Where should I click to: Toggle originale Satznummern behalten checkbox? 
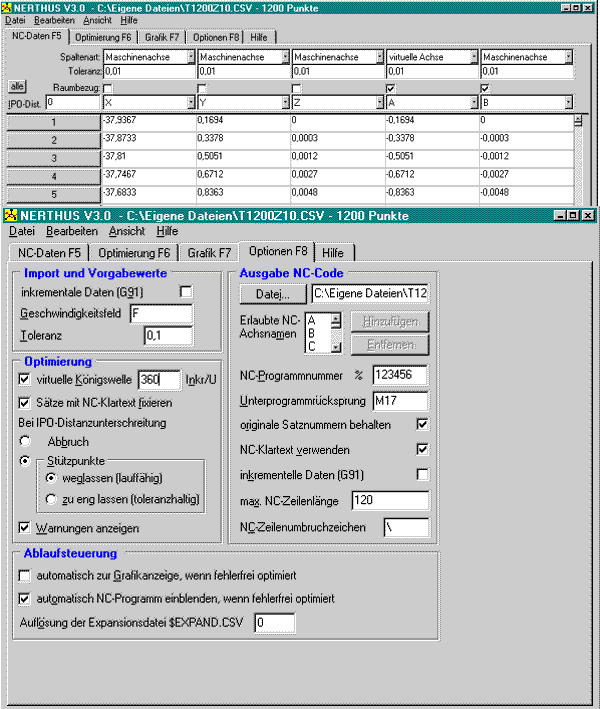click(422, 424)
